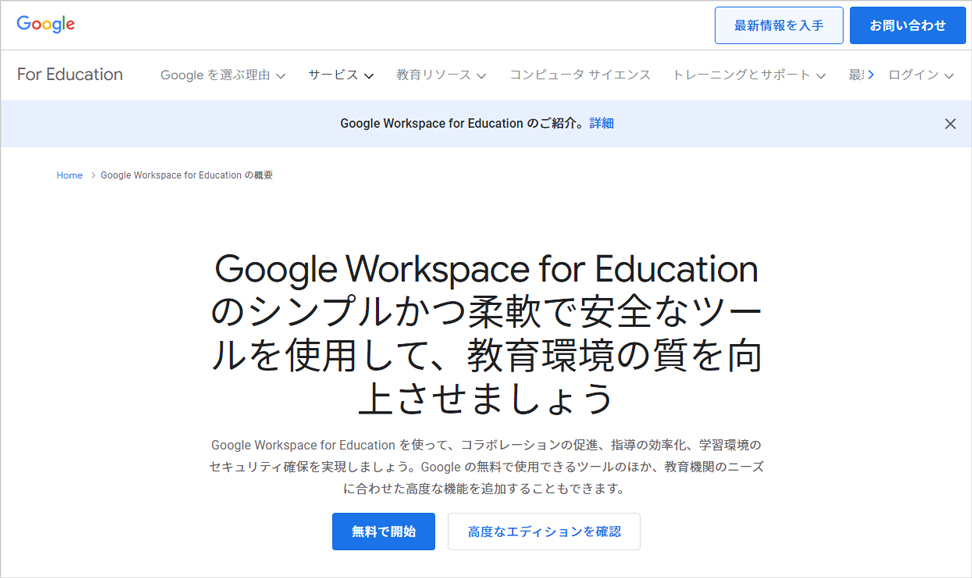Image resolution: width=972 pixels, height=578 pixels.
Task: Close the Workspace announcement banner
Action: [x=950, y=124]
